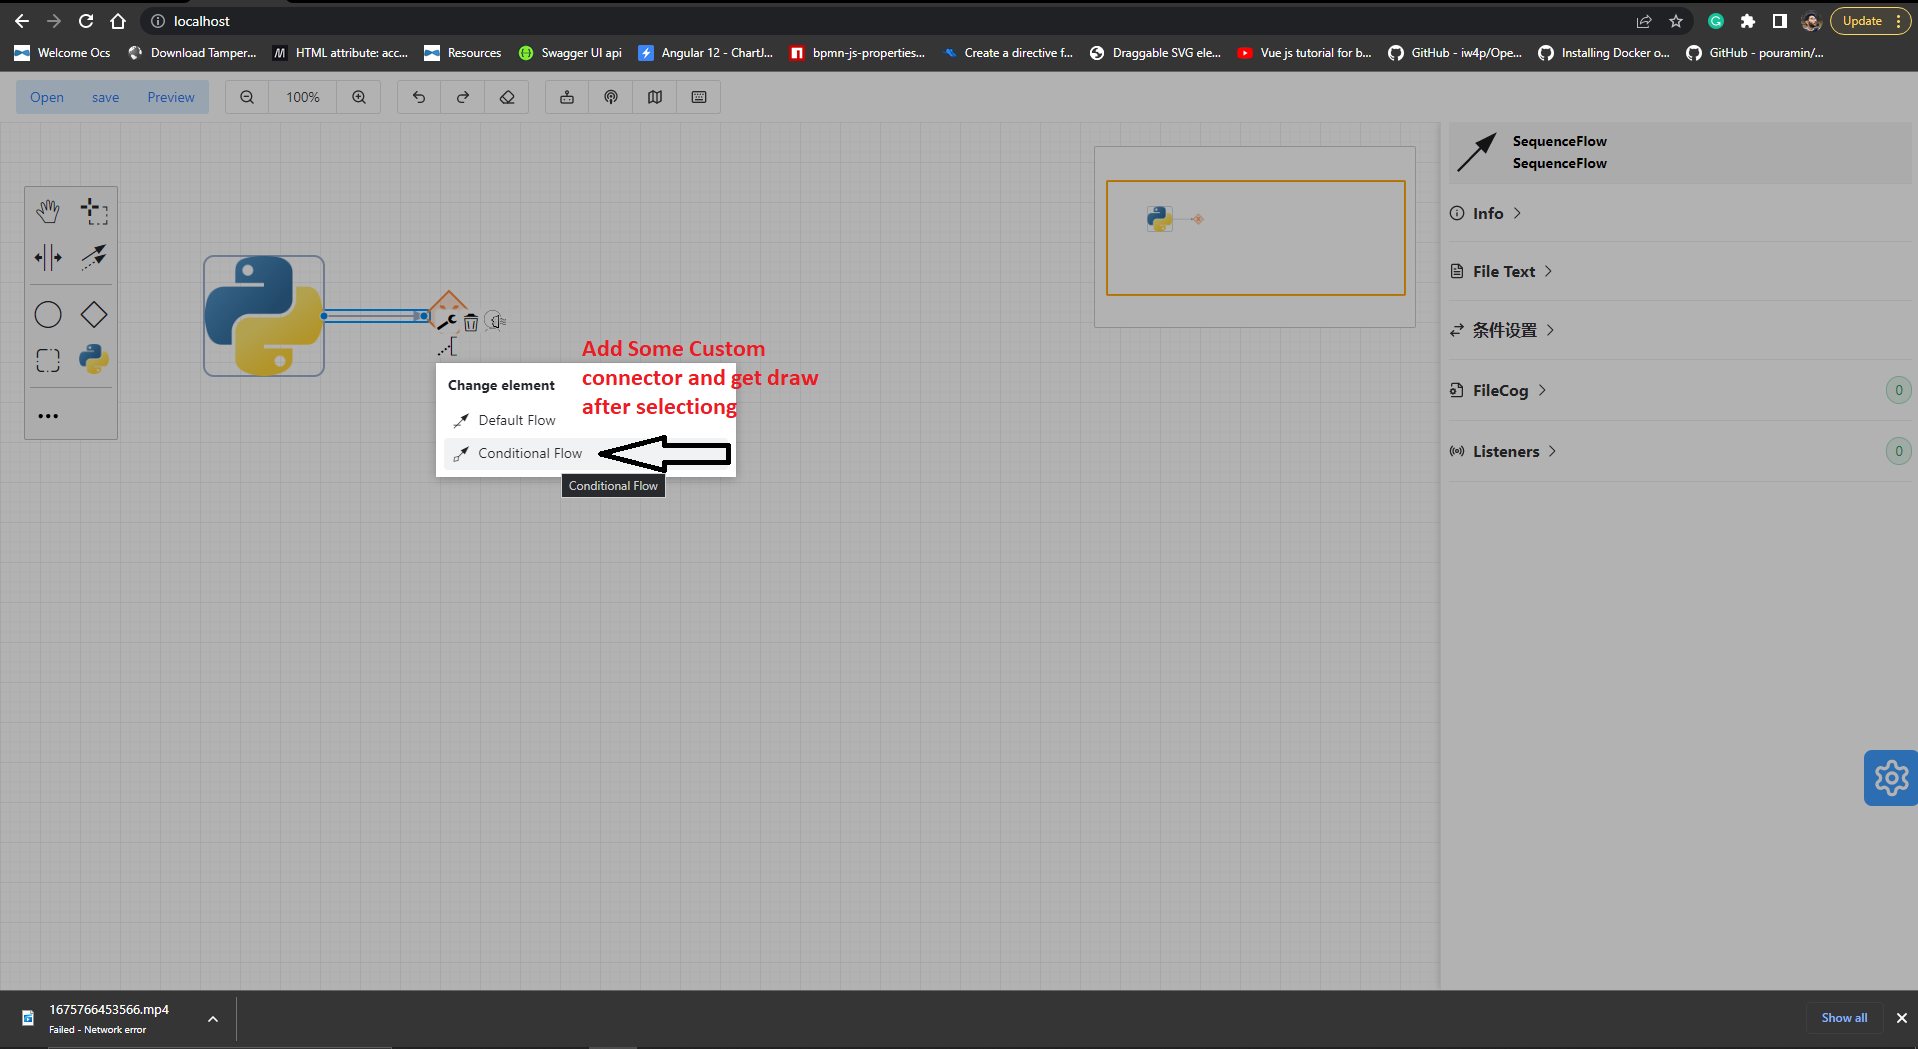
Task: Toggle the eraser tool in the toolbar
Action: 507,97
